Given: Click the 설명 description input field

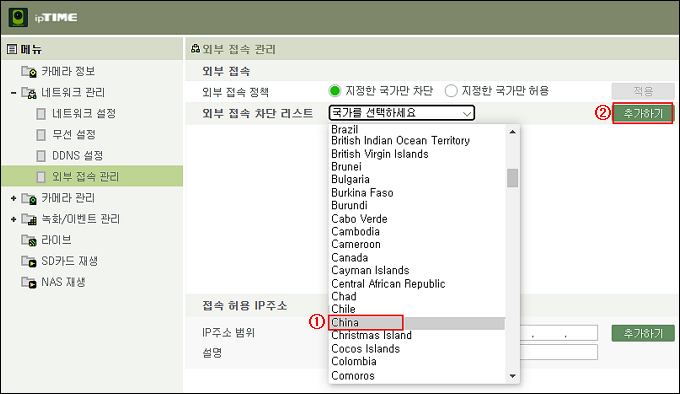Looking at the screenshot, I should coord(559,352).
